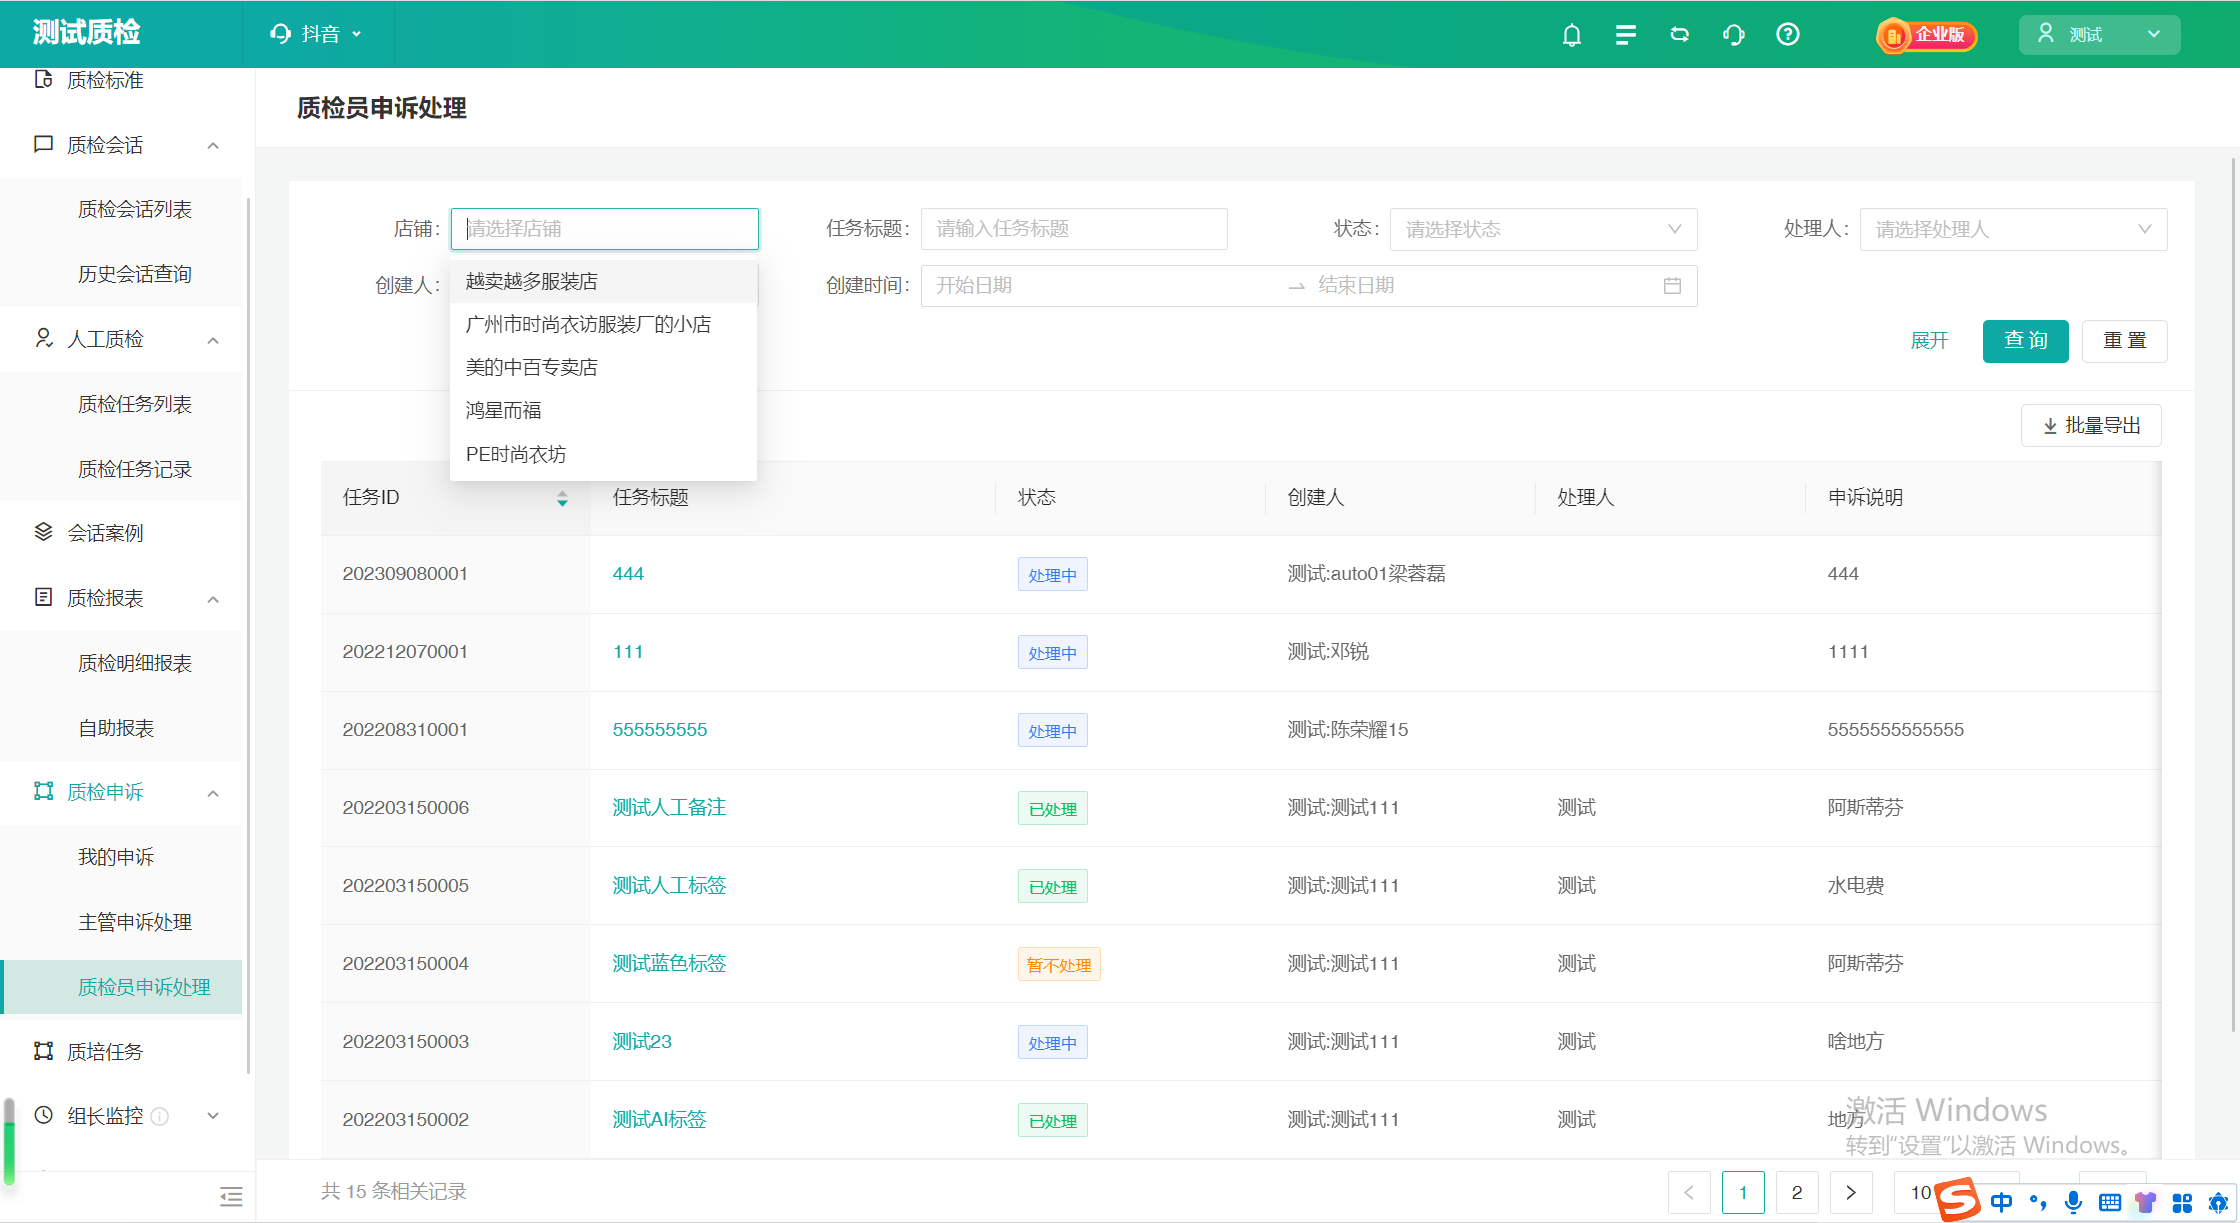Expand the 组长监控 sidebar group

tap(213, 1116)
